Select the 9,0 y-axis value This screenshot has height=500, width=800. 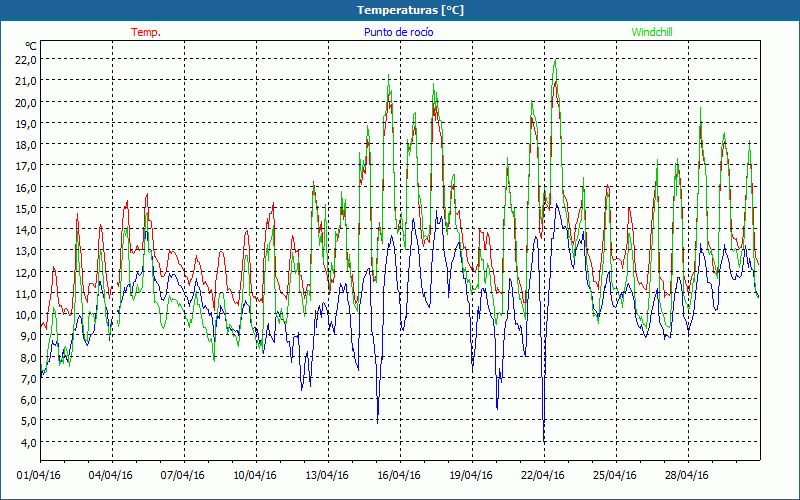[29, 336]
